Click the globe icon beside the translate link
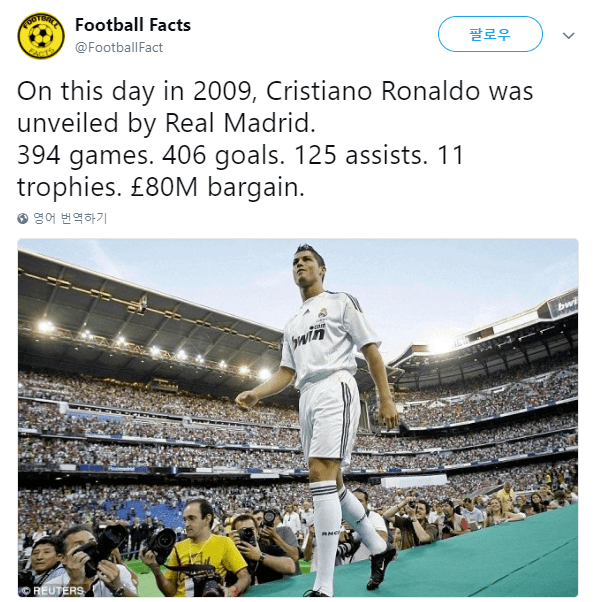The height and width of the screenshot is (602, 598). [x=23, y=218]
